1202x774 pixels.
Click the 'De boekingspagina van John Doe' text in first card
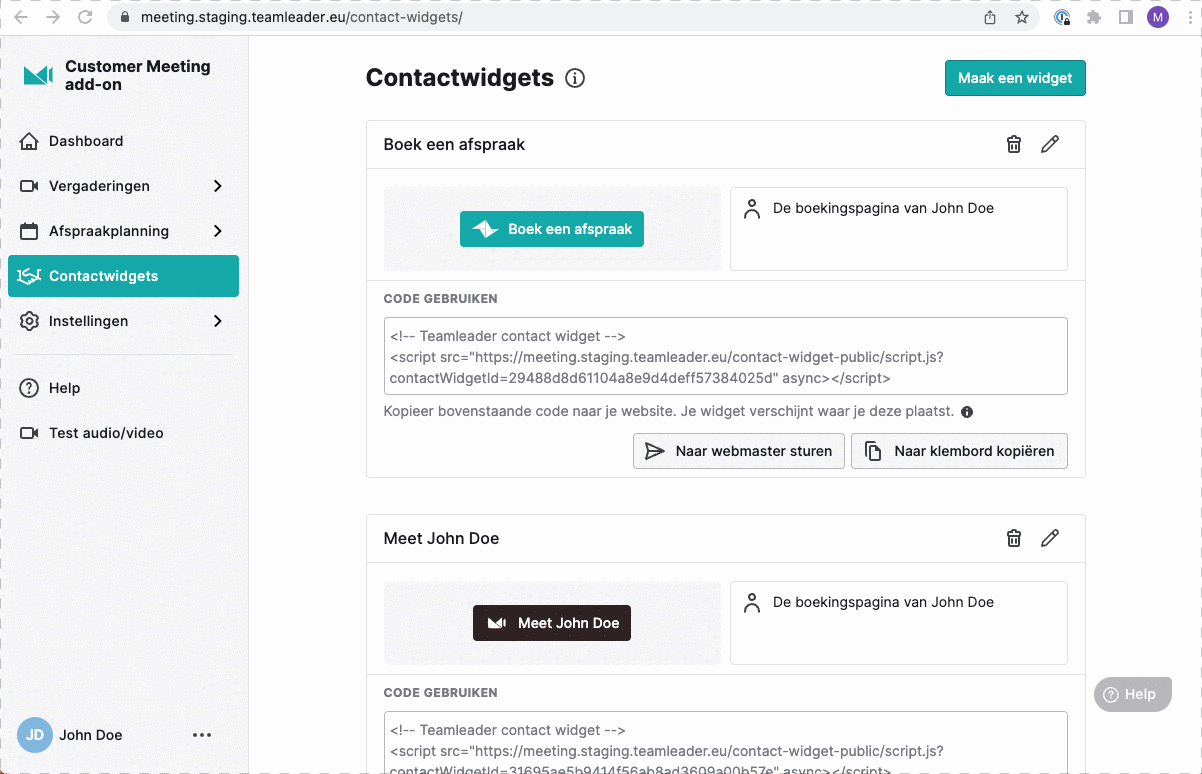(883, 208)
